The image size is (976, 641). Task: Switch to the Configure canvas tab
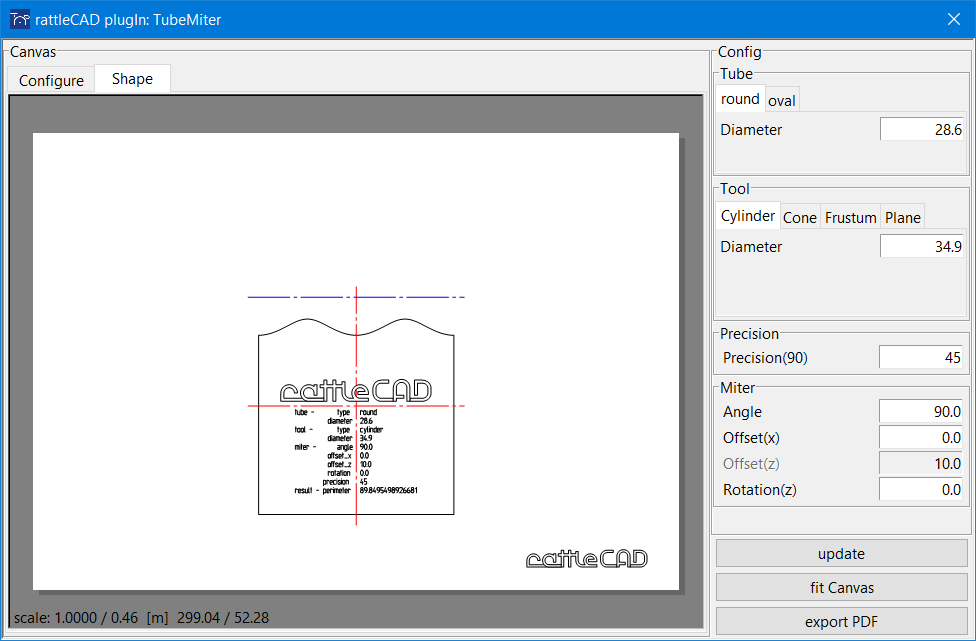[51, 80]
